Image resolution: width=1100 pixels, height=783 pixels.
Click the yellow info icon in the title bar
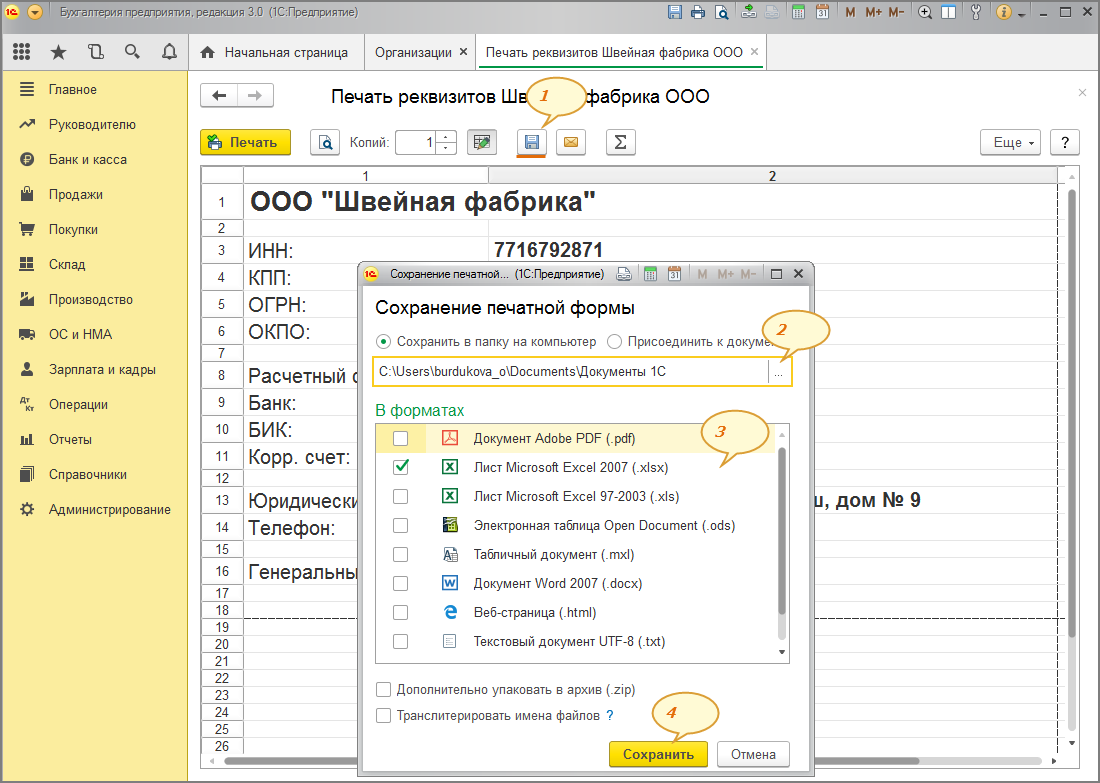(x=1004, y=12)
